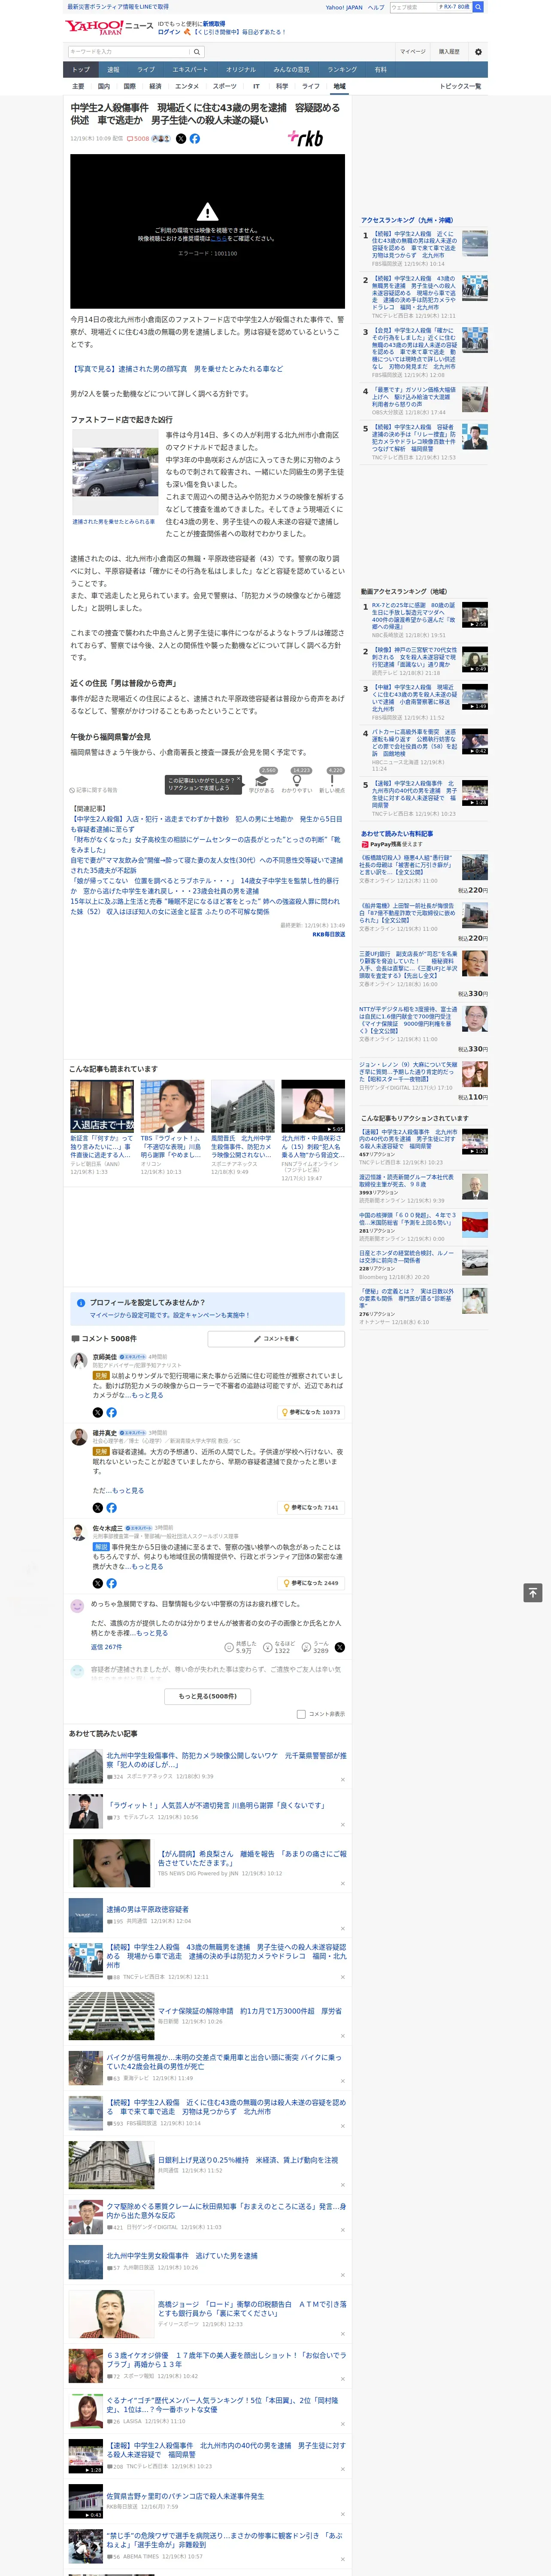
Task: Expand the 返信 267件 replies
Action: [x=106, y=1647]
